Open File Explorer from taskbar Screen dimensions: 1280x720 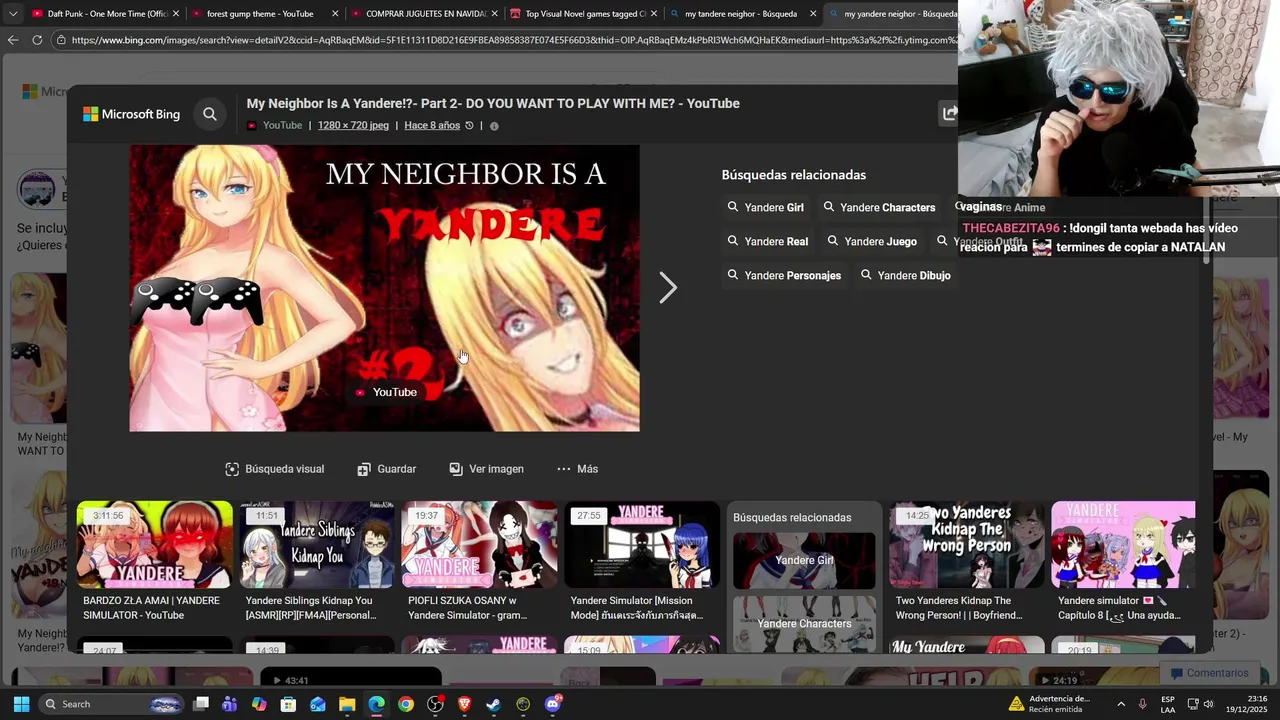(347, 704)
